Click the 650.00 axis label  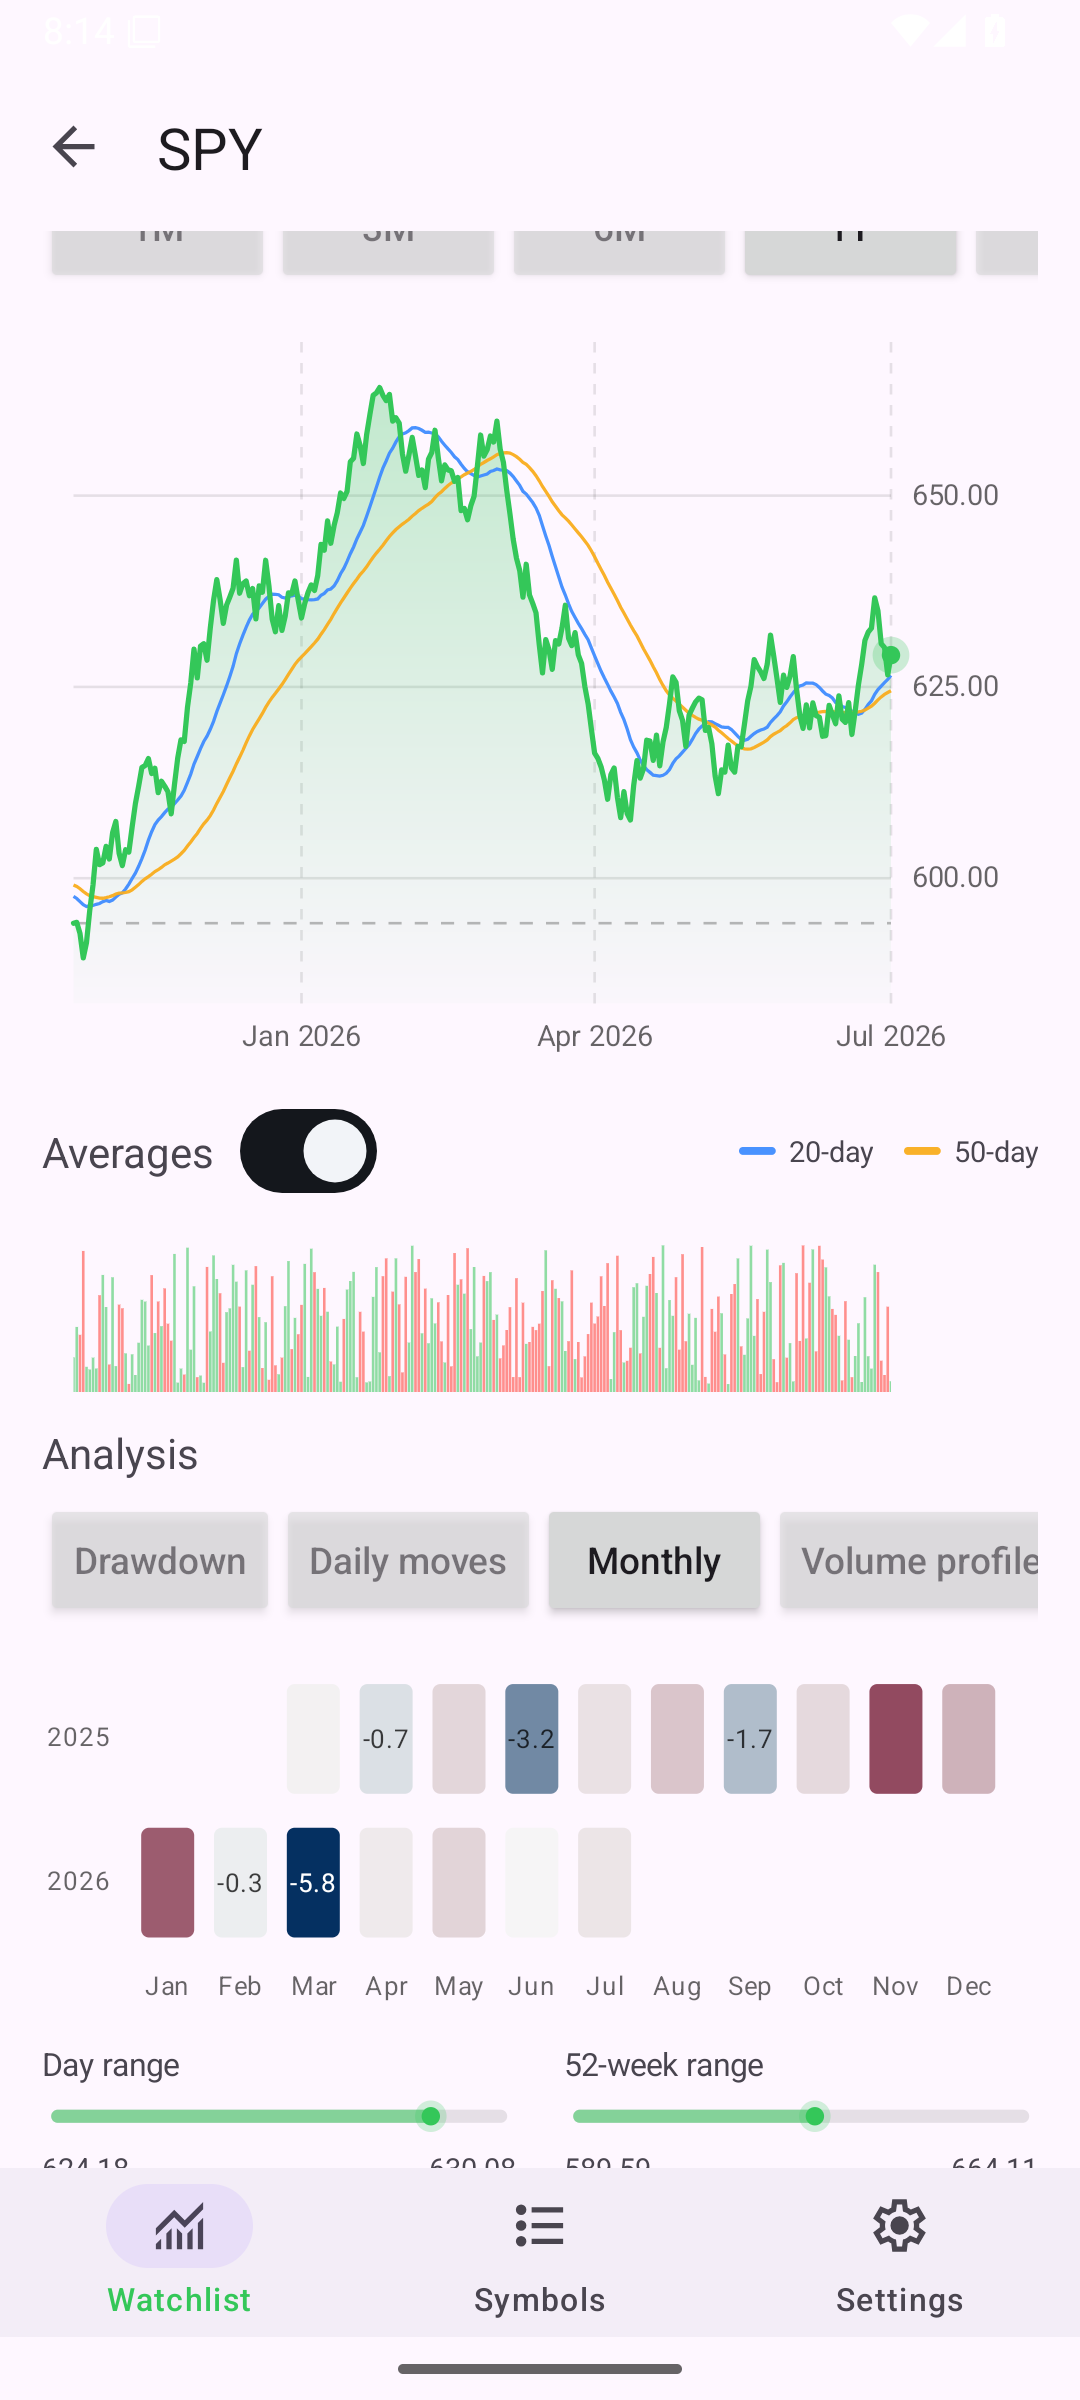pos(955,495)
